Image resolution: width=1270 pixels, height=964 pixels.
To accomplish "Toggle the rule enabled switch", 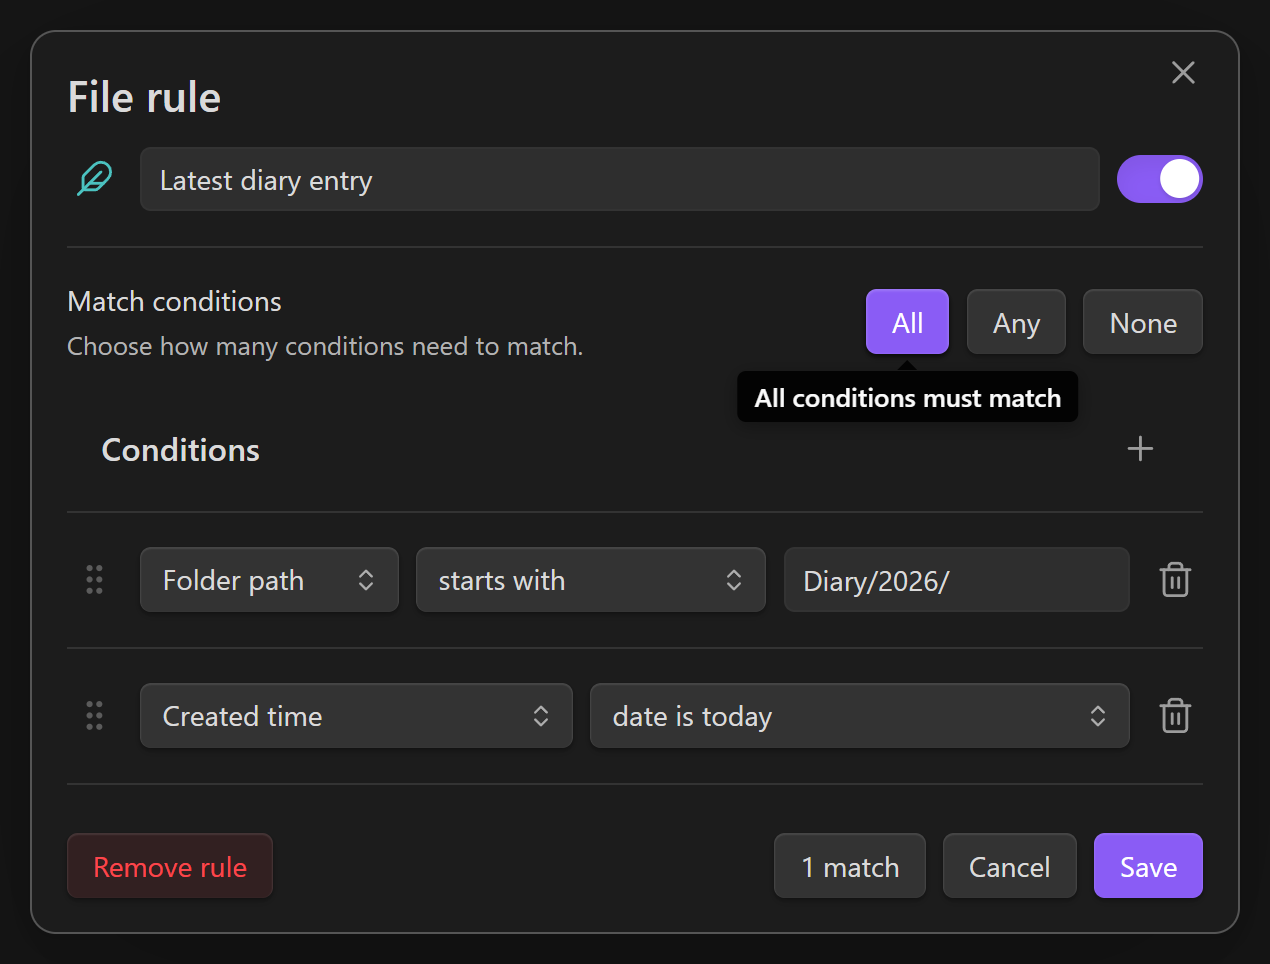I will 1159,179.
